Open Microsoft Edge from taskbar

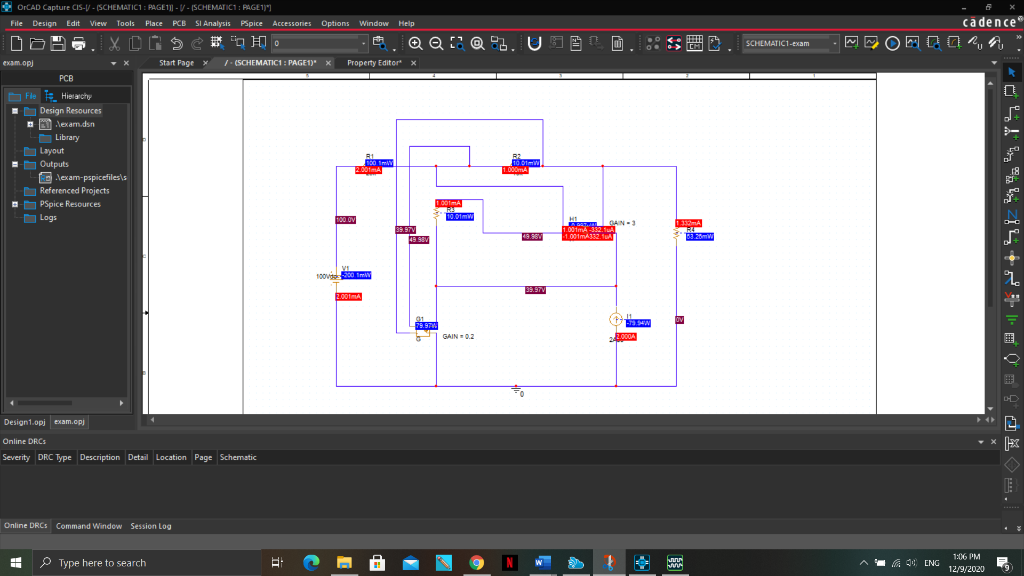pos(311,562)
